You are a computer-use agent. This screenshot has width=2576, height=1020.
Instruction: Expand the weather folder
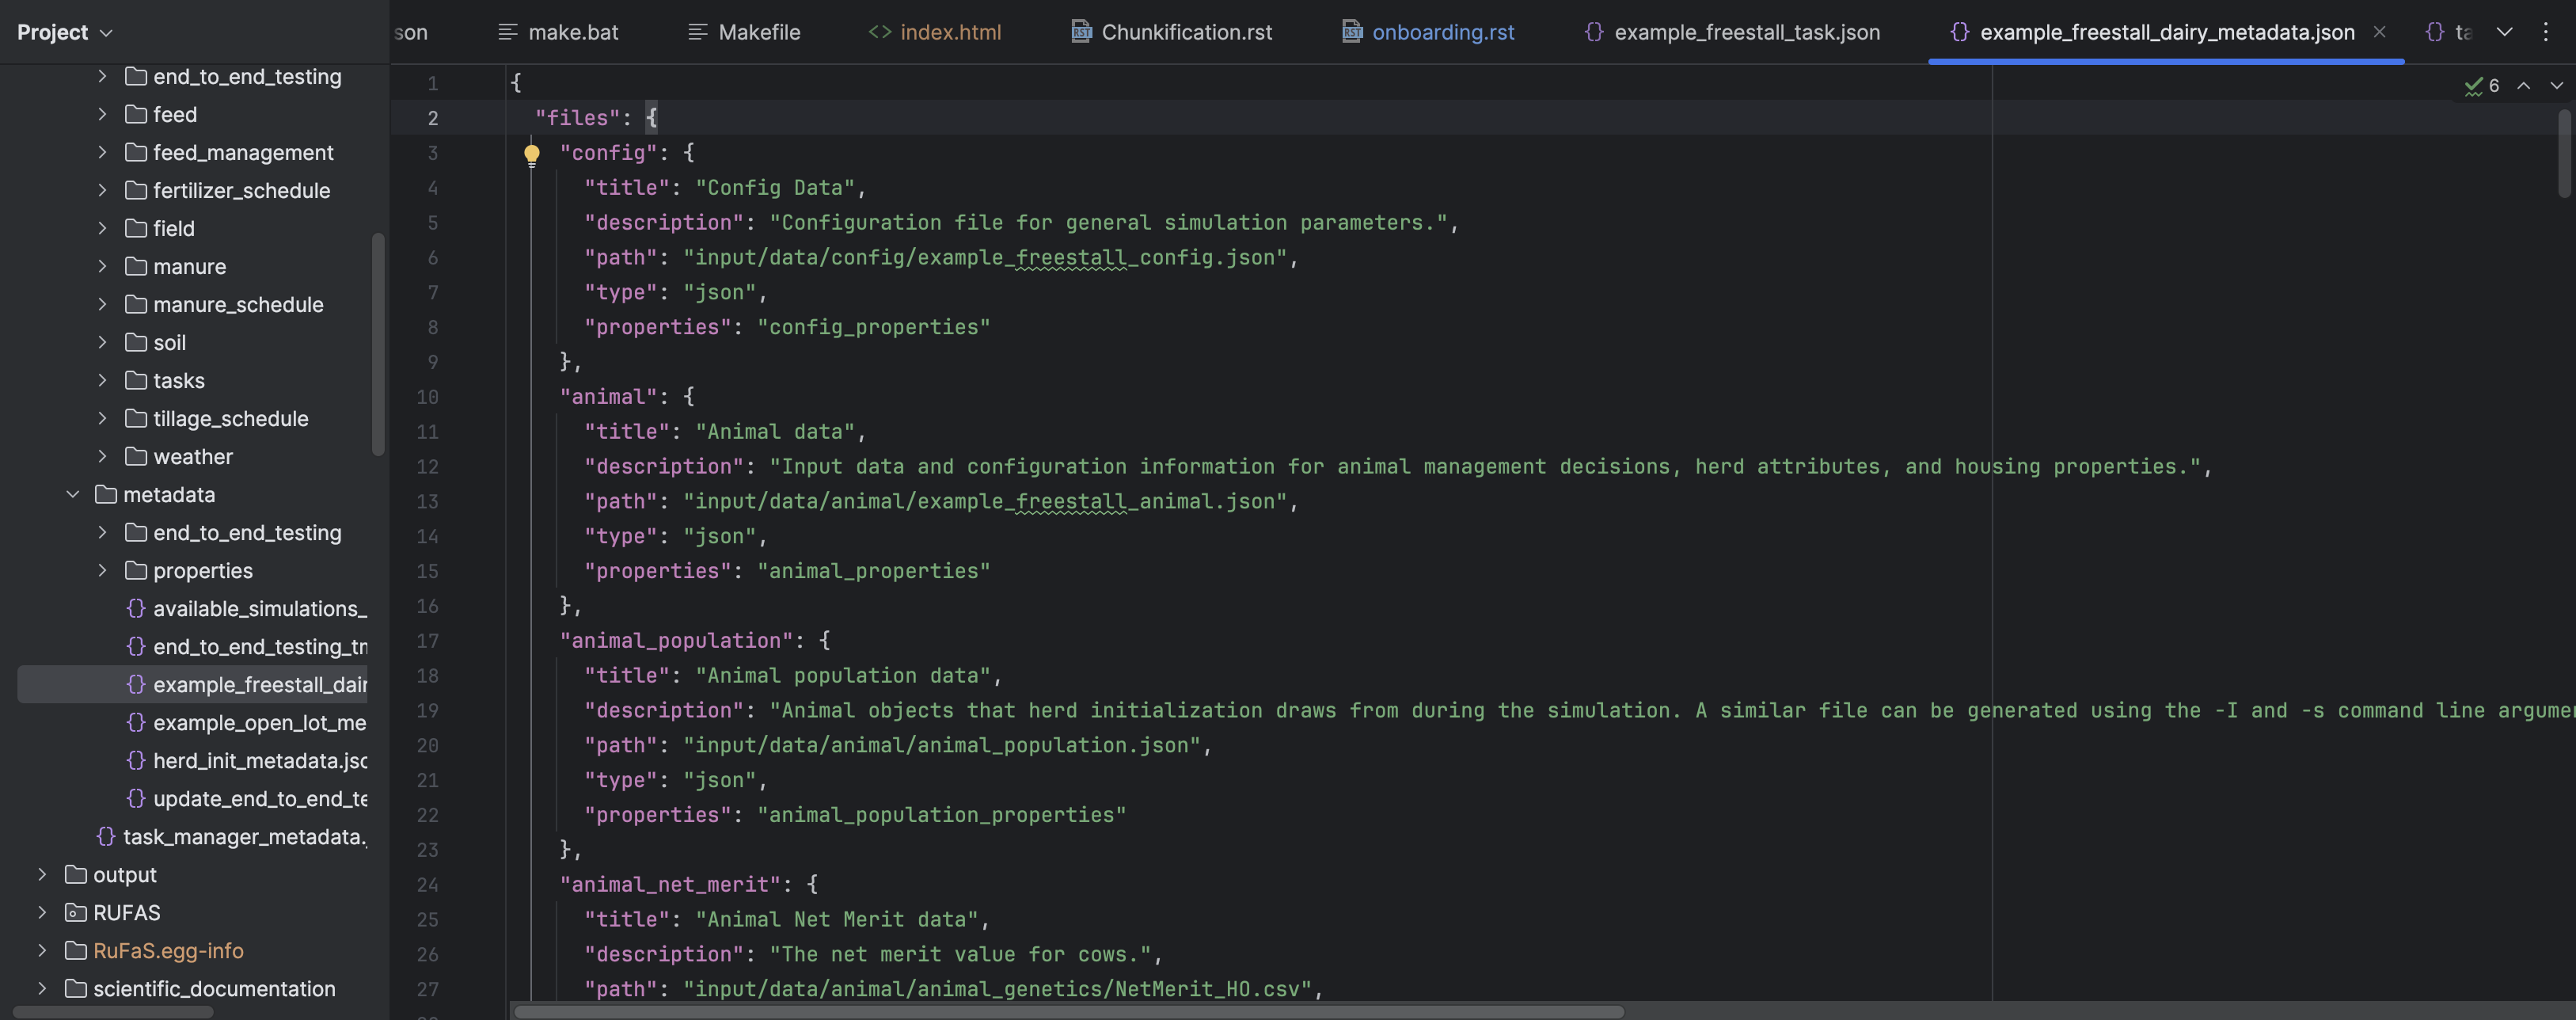(102, 457)
